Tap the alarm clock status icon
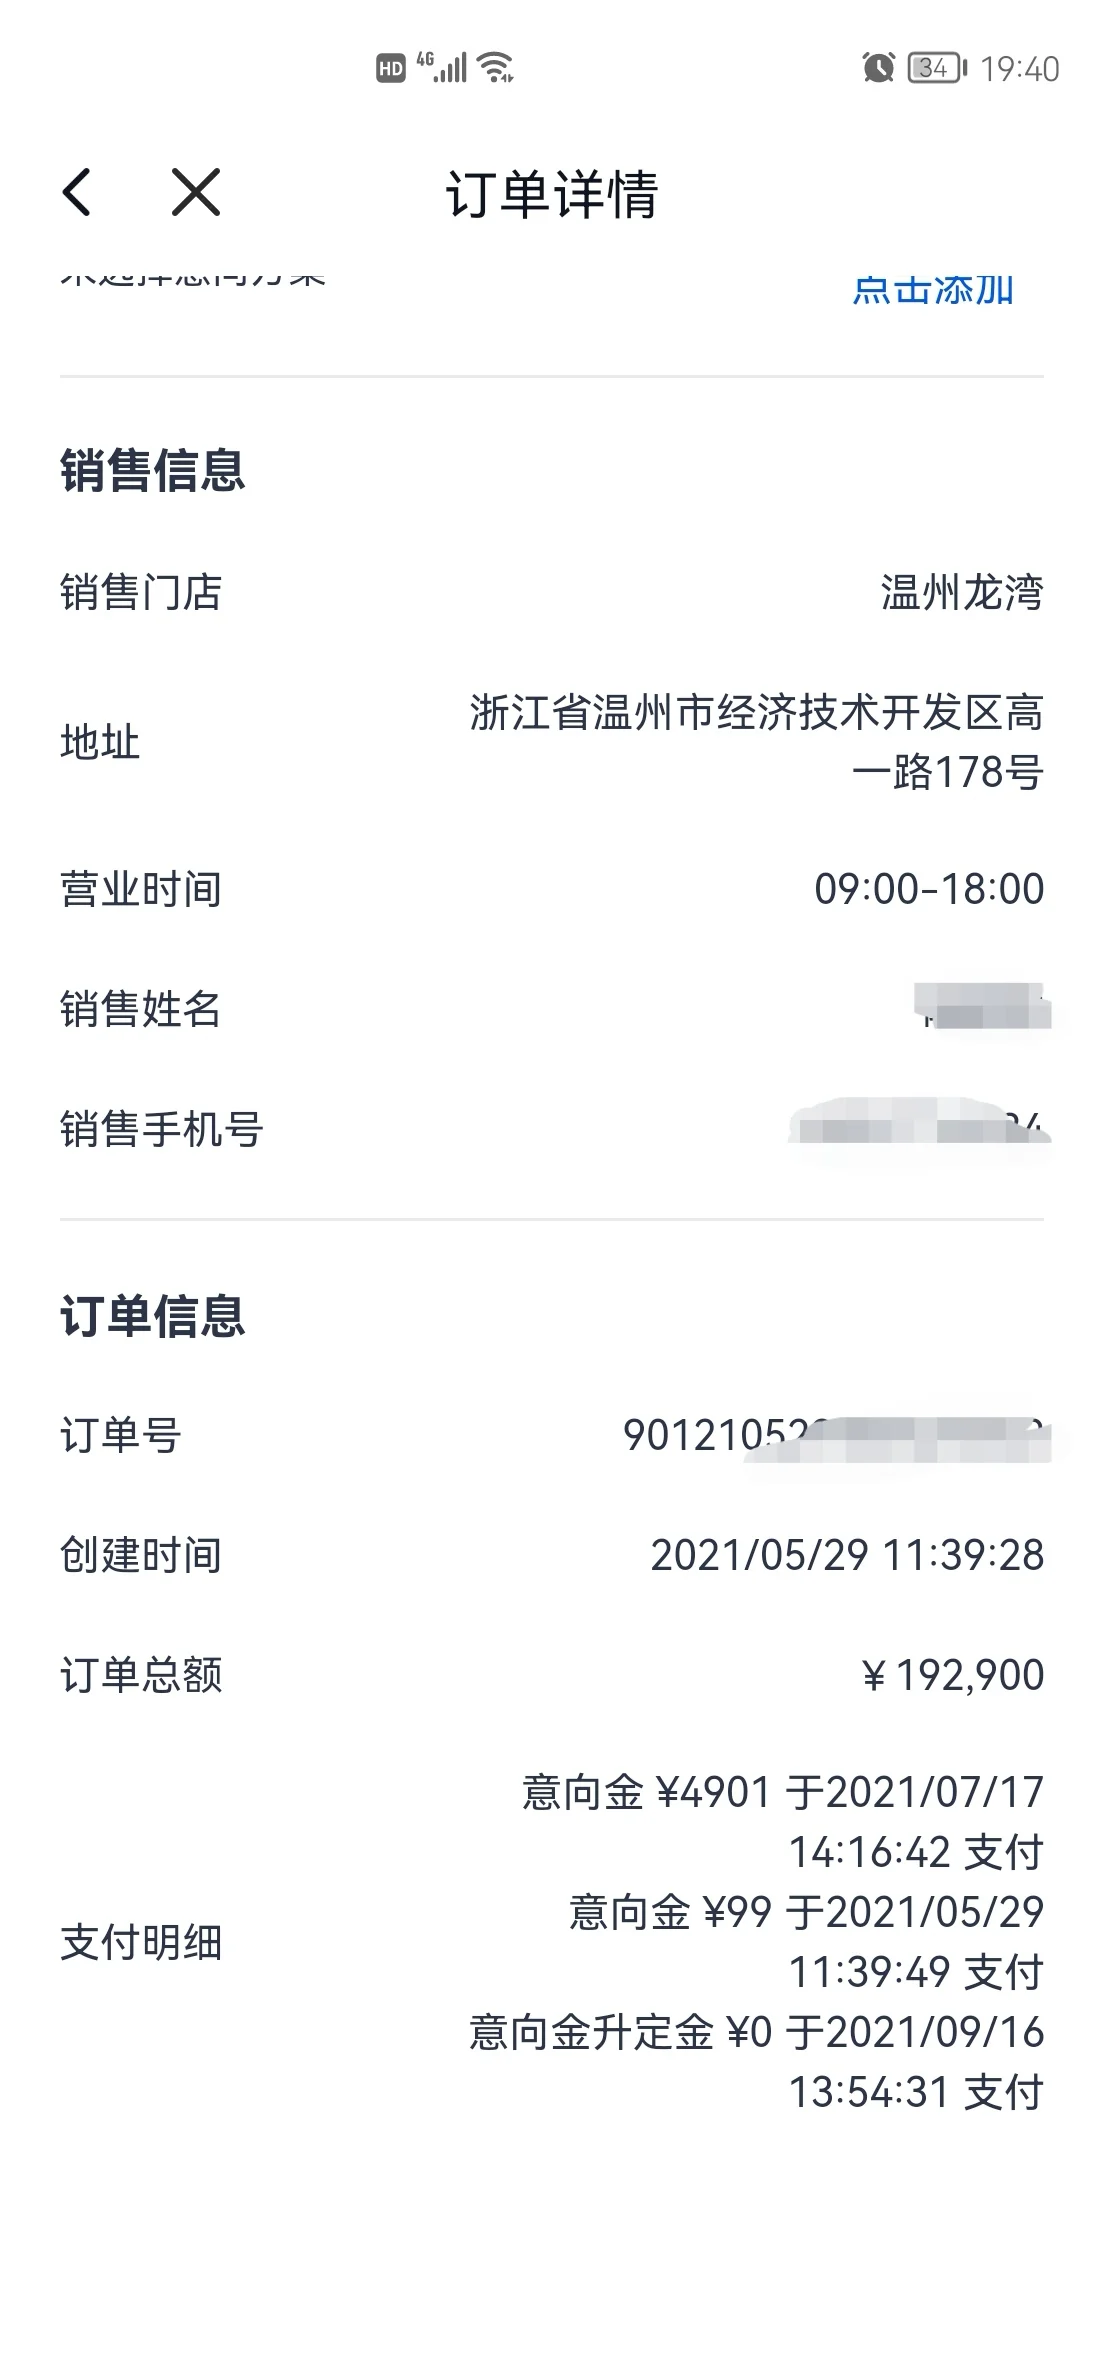The width and height of the screenshot is (1104, 2376). [878, 67]
